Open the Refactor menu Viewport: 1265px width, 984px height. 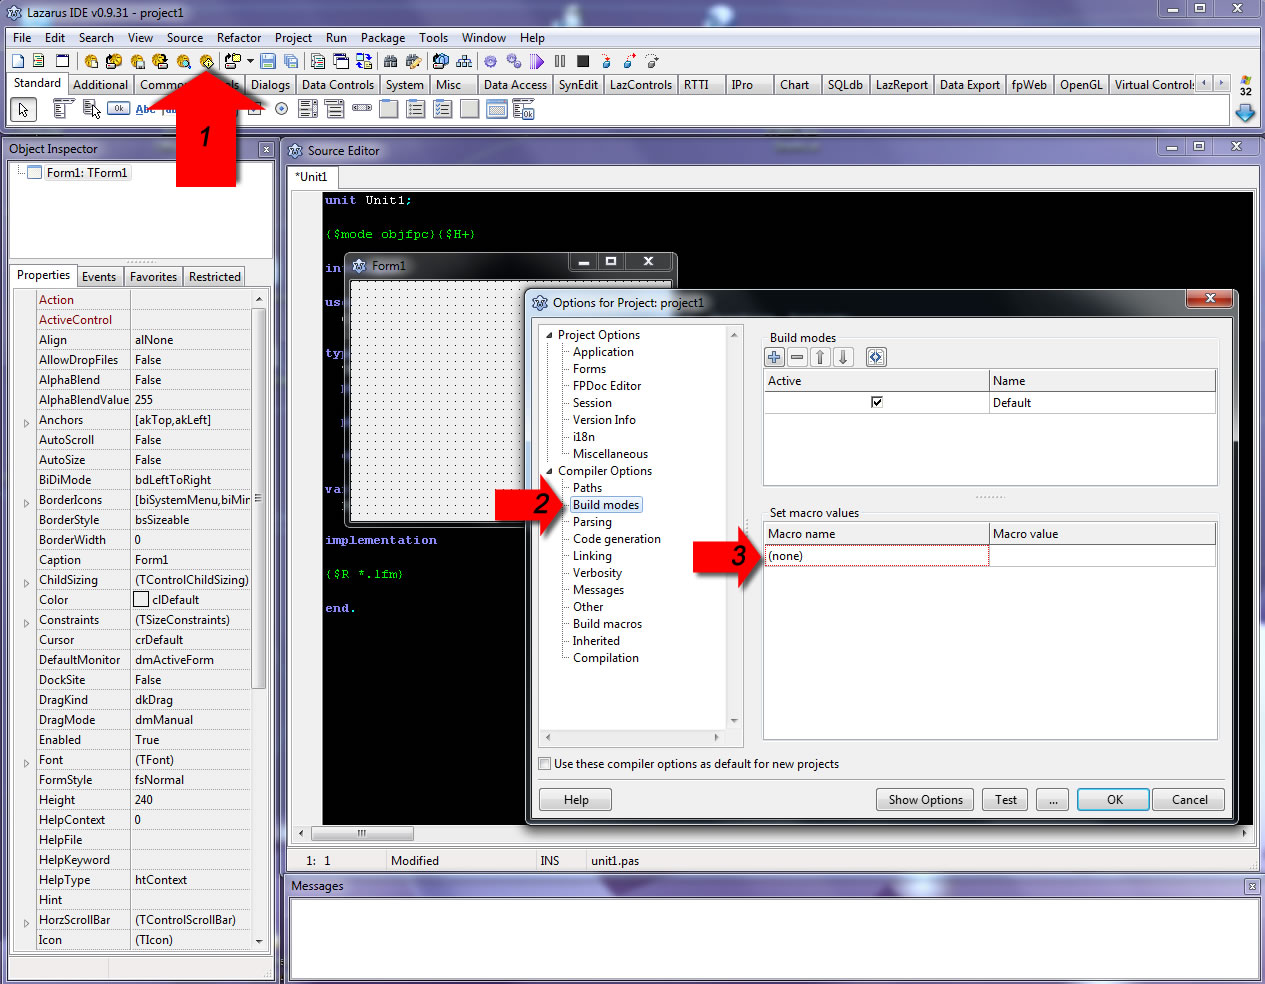click(x=239, y=38)
